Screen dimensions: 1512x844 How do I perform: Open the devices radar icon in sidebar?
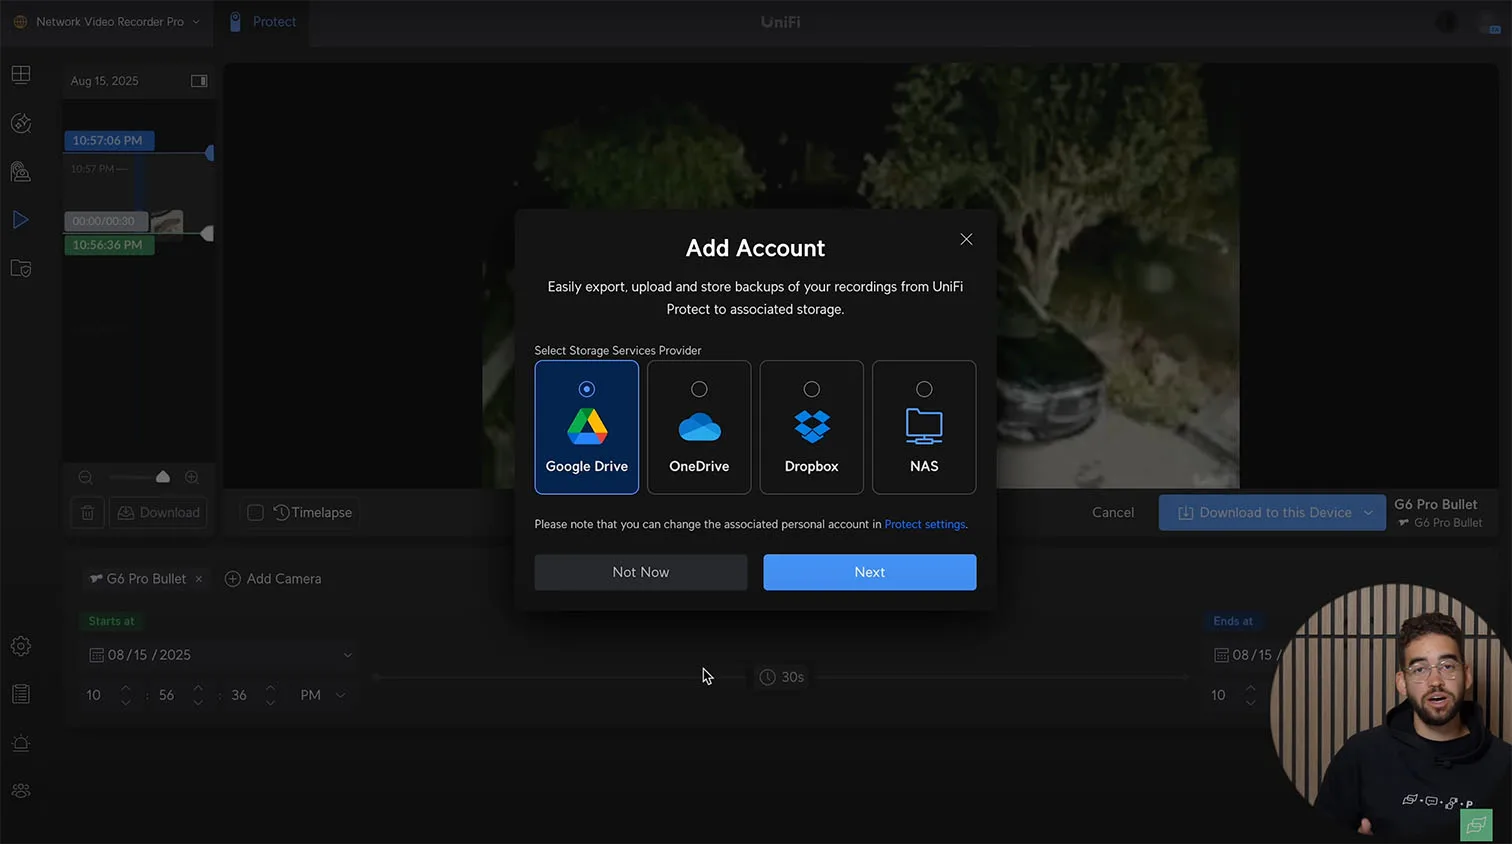tap(21, 123)
